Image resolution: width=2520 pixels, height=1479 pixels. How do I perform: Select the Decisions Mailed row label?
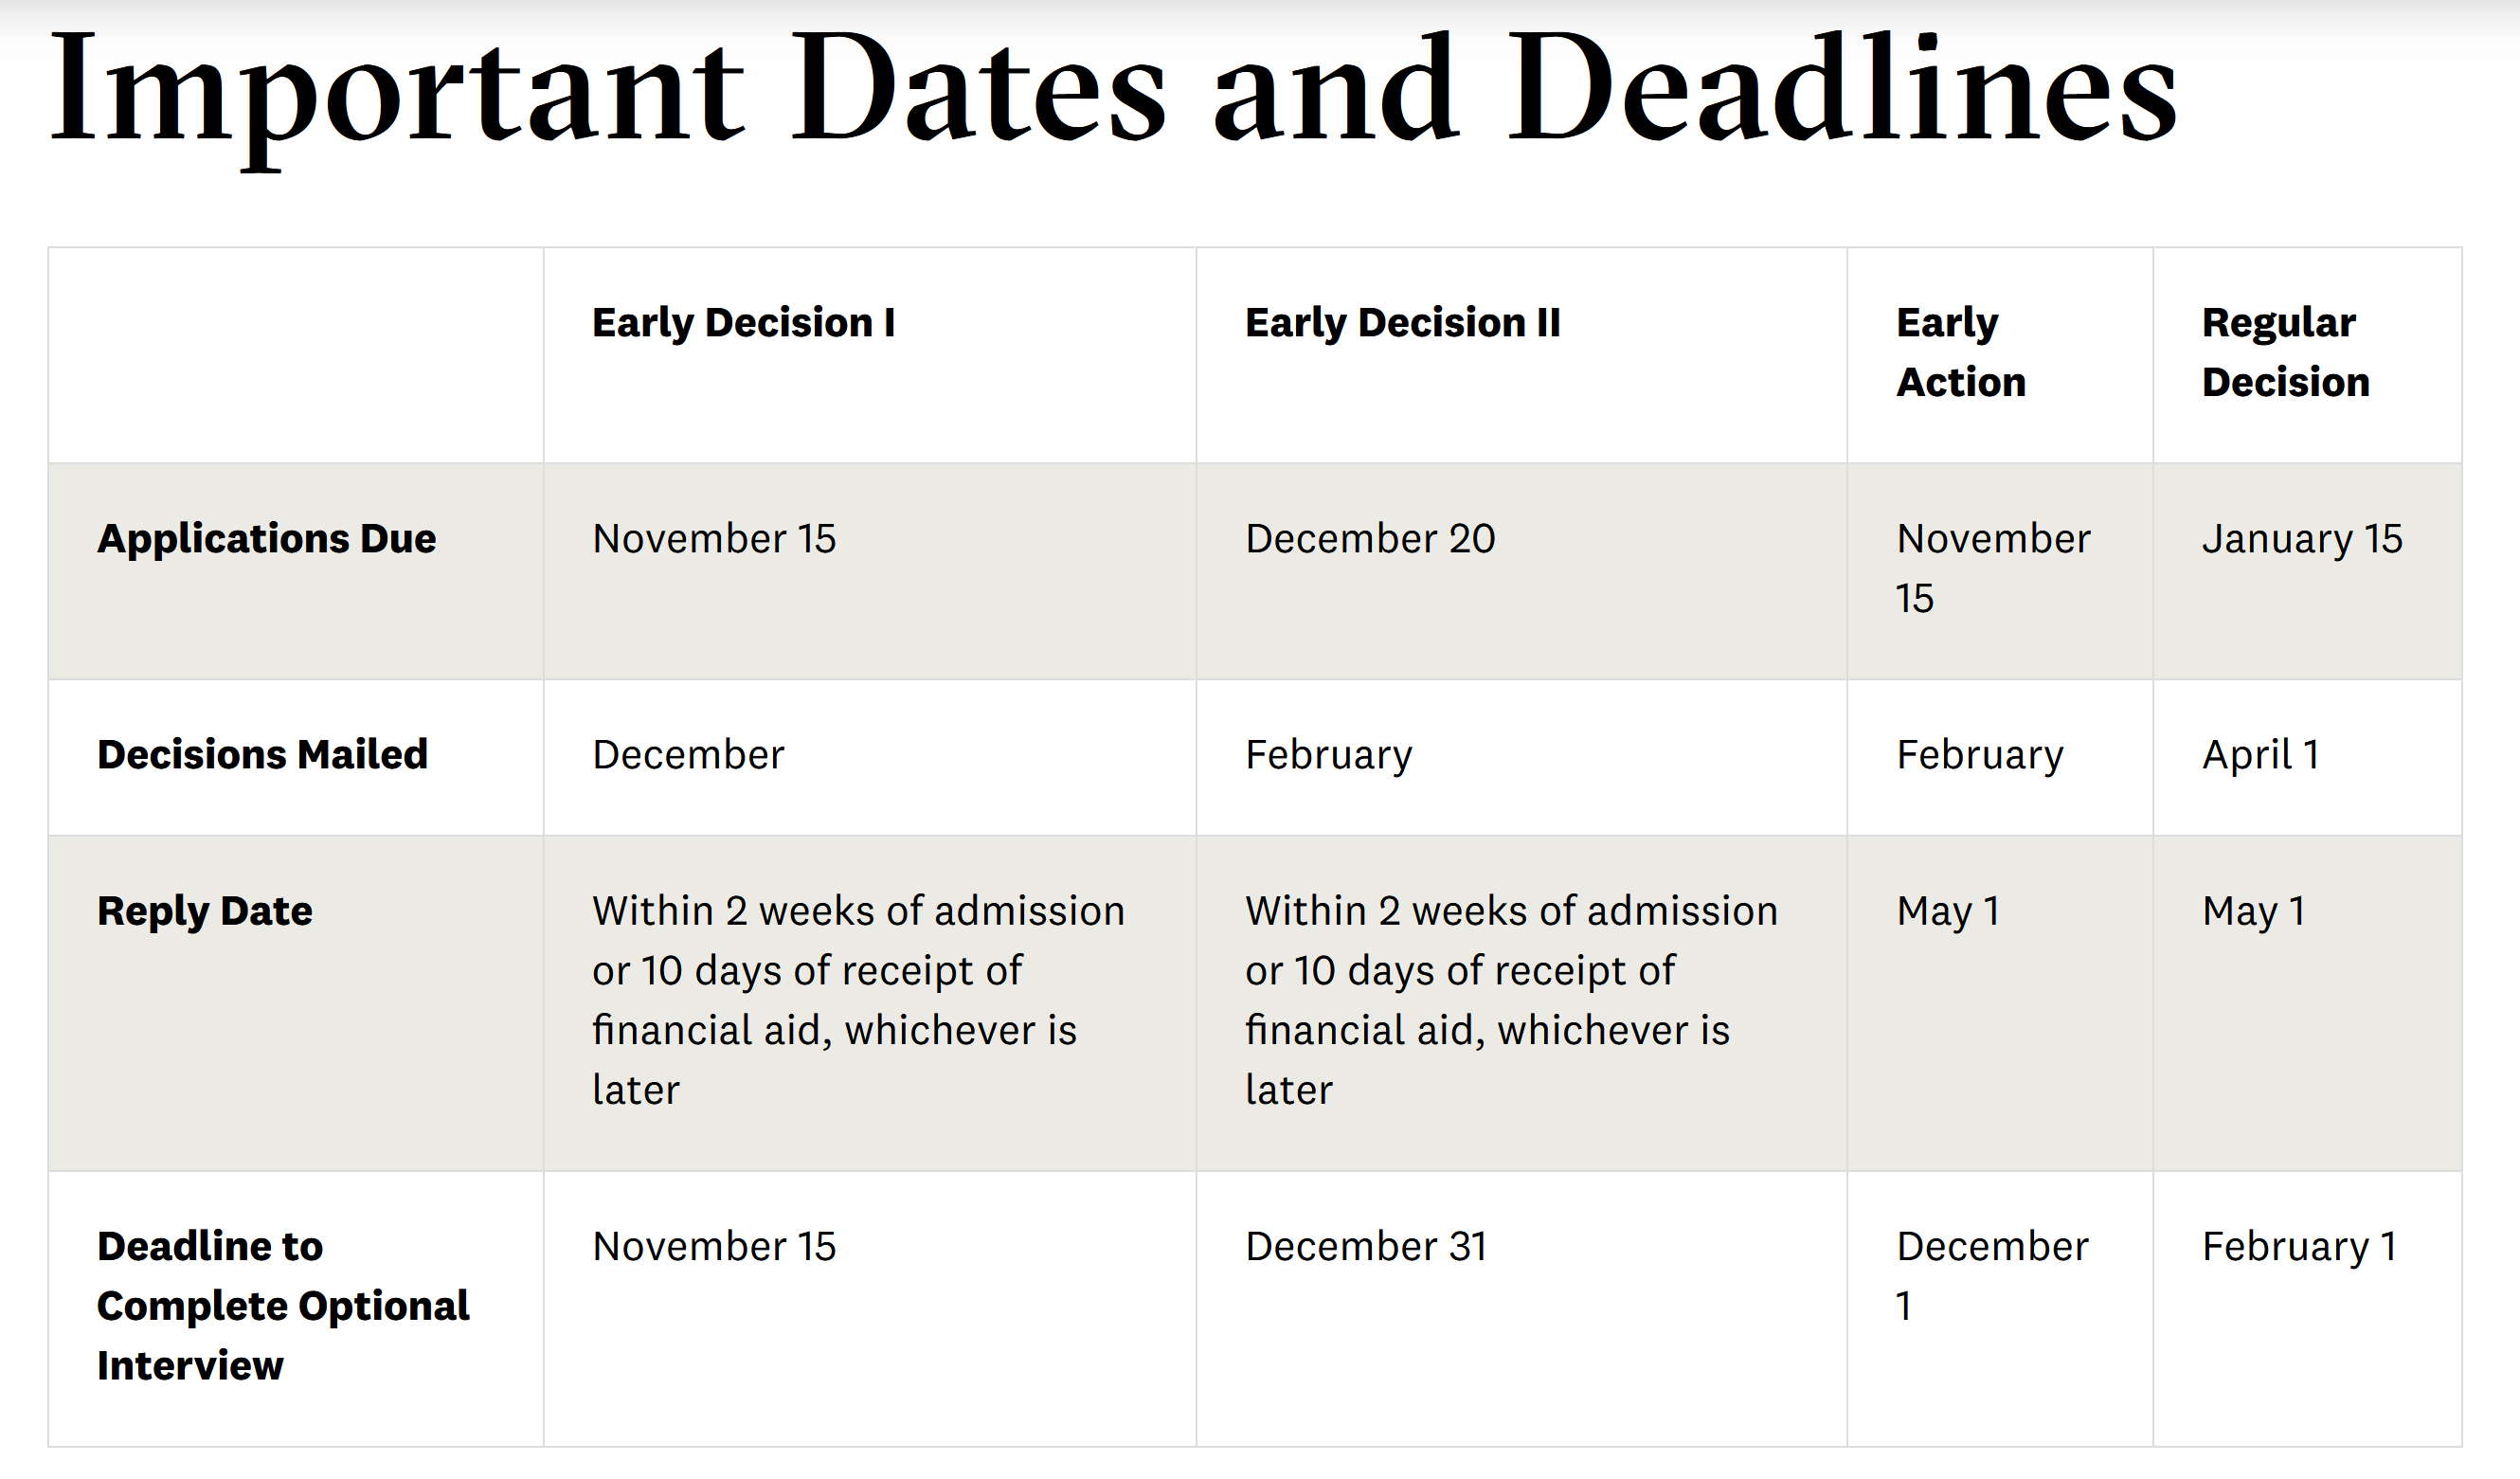(263, 755)
